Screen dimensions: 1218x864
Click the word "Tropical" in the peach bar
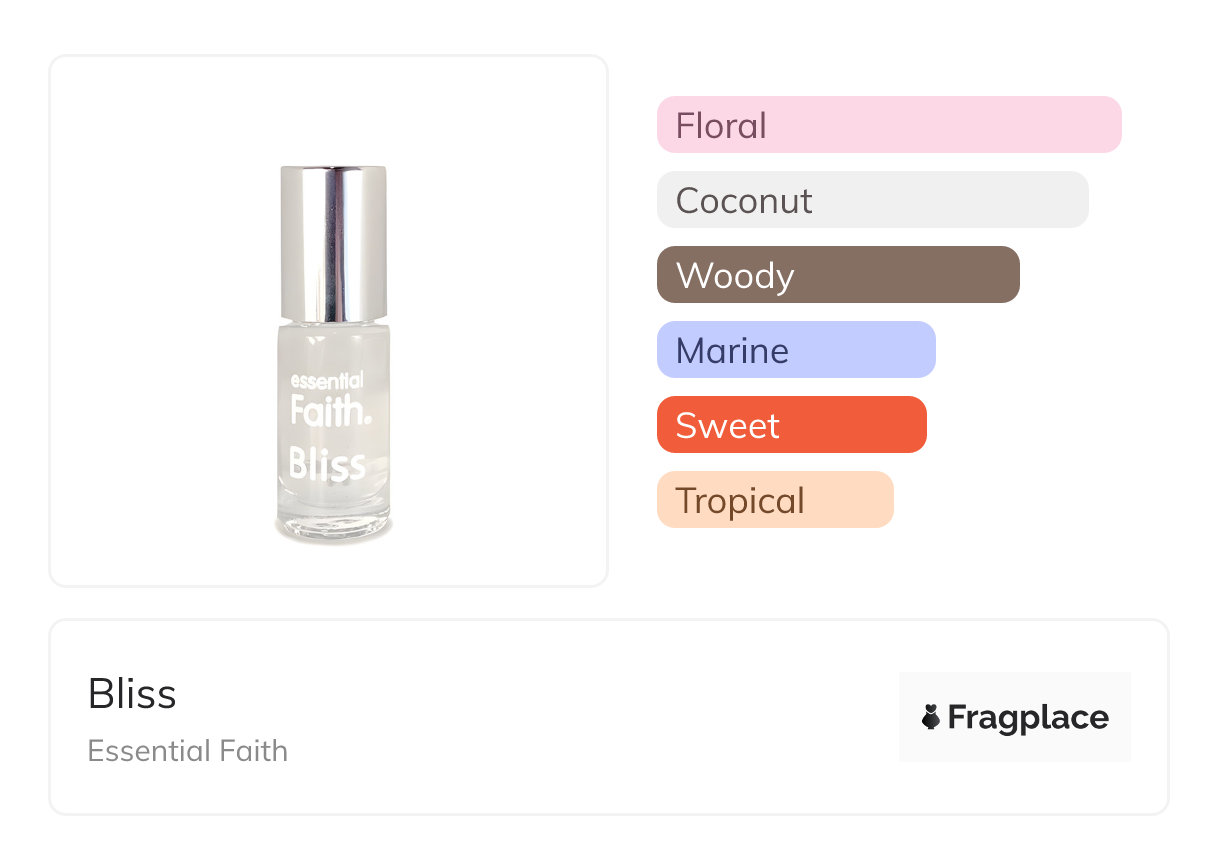click(740, 501)
